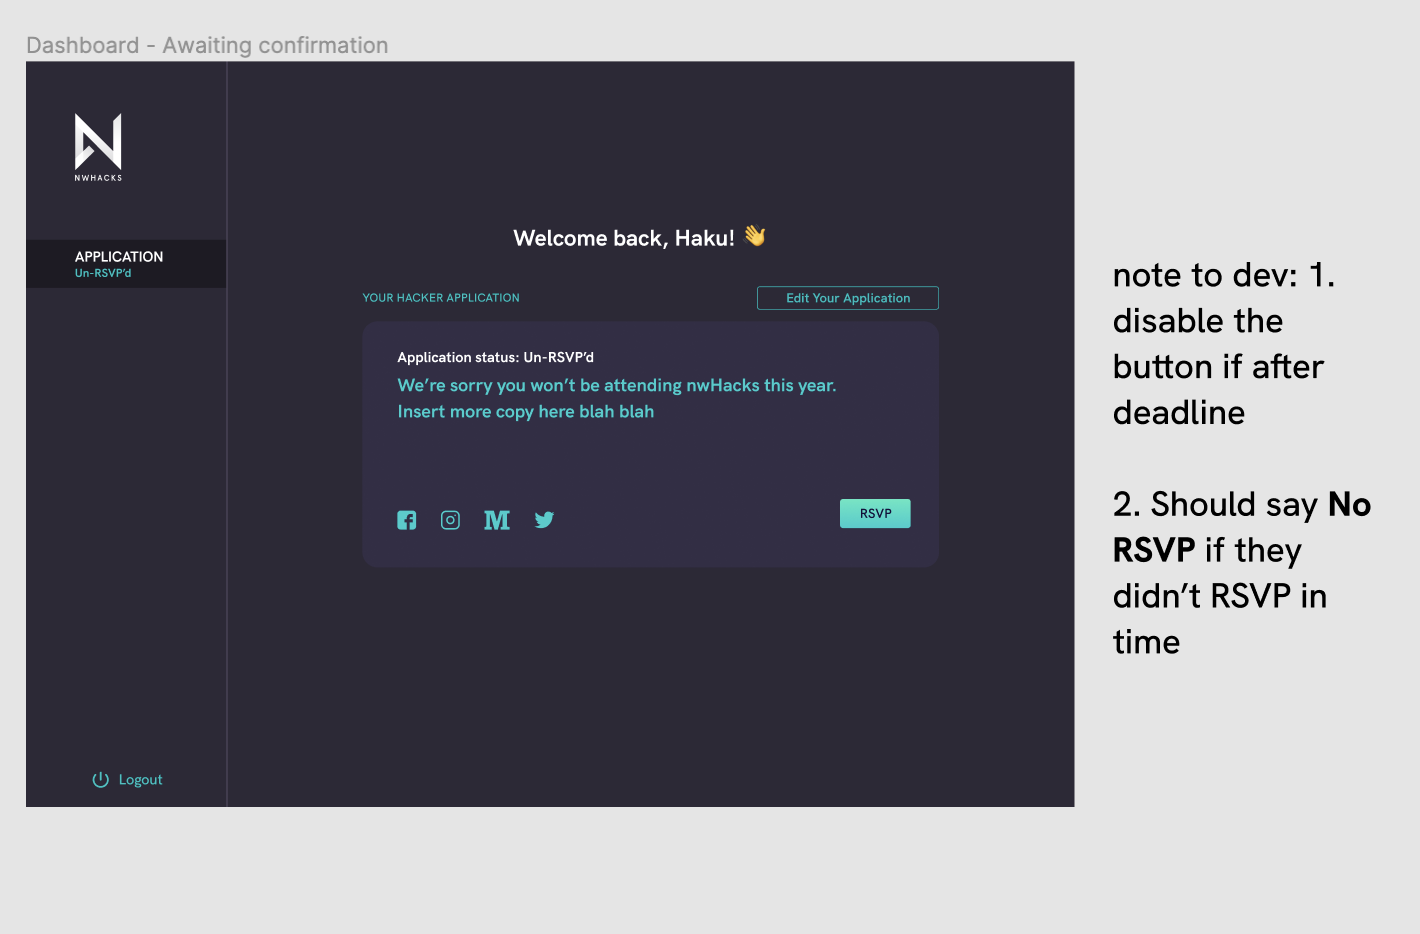
Task: Click the Logout link text
Action: (140, 779)
